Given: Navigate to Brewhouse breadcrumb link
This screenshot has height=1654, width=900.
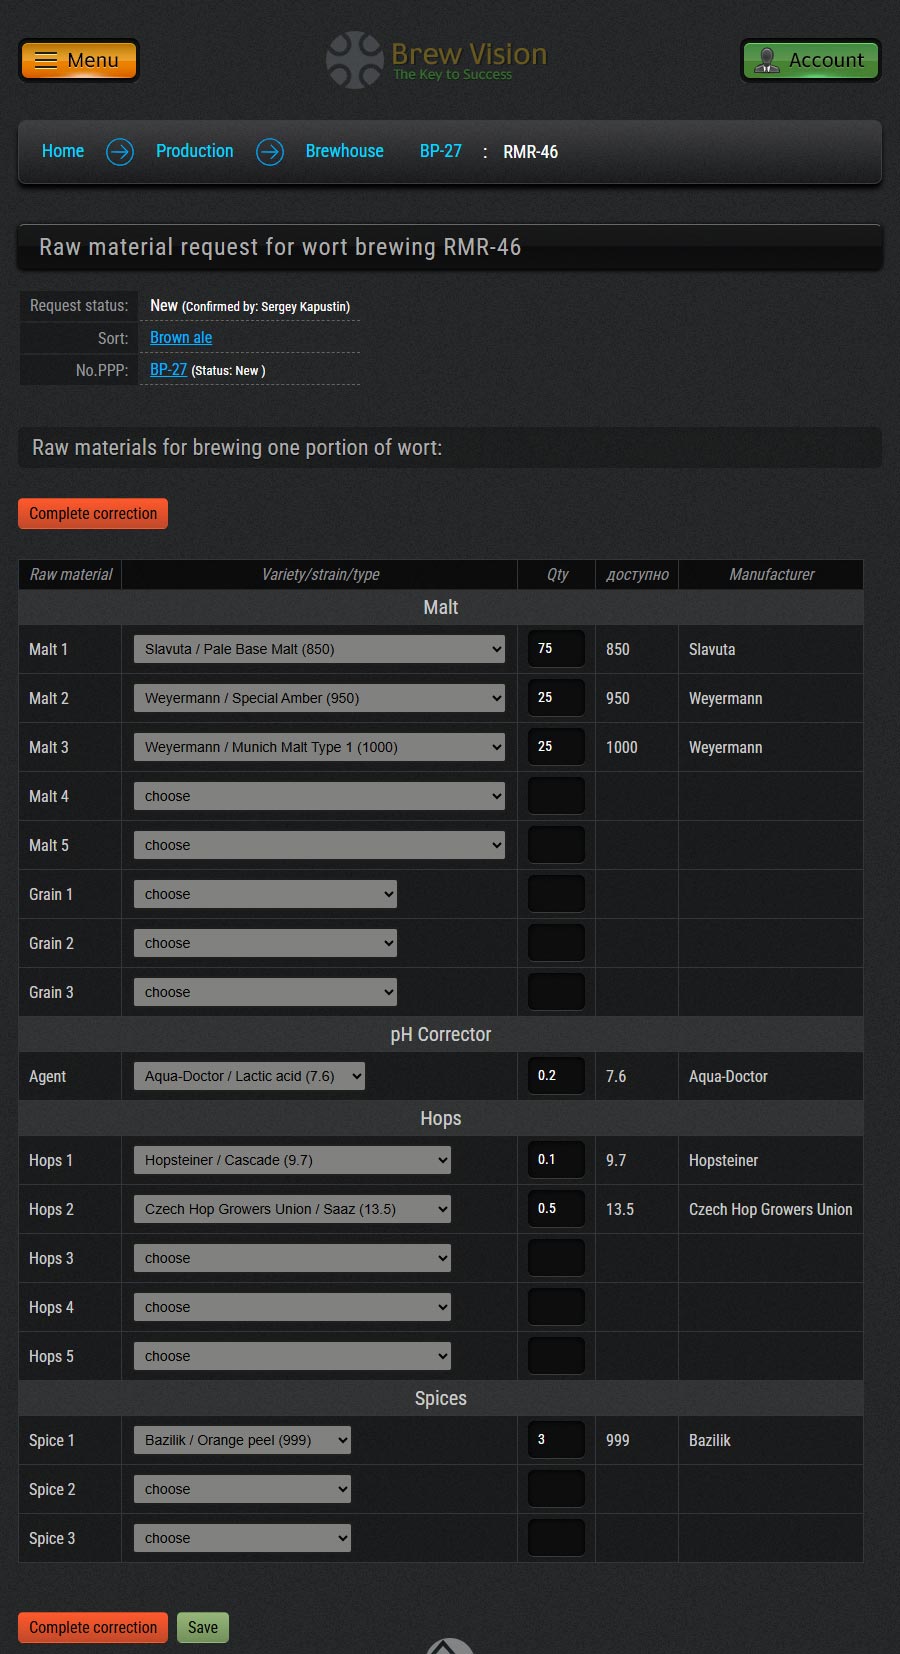Looking at the screenshot, I should (x=344, y=151).
